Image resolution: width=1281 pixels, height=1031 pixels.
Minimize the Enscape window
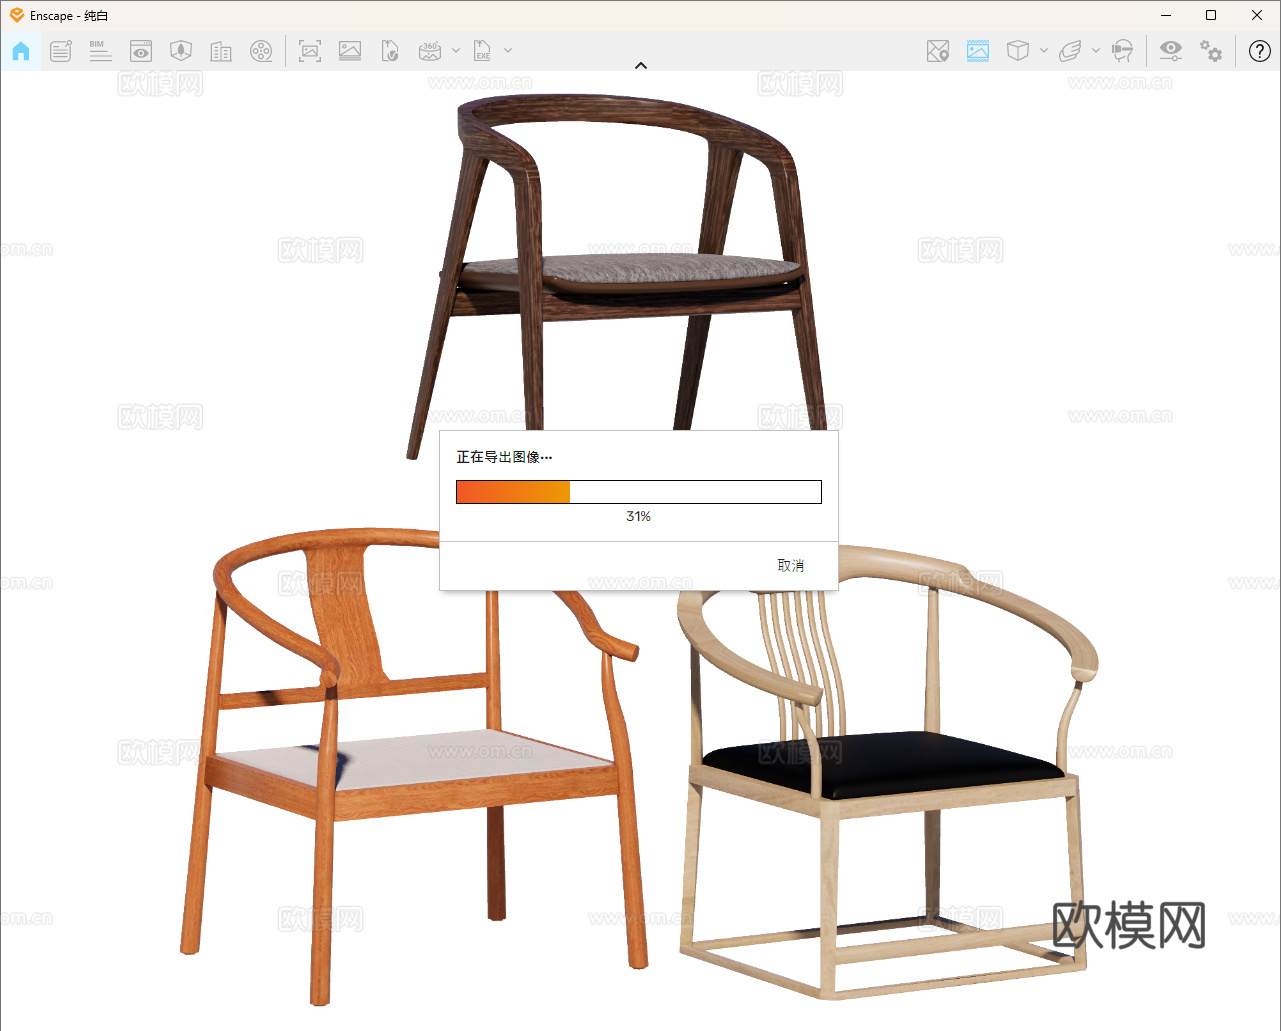[x=1167, y=15]
